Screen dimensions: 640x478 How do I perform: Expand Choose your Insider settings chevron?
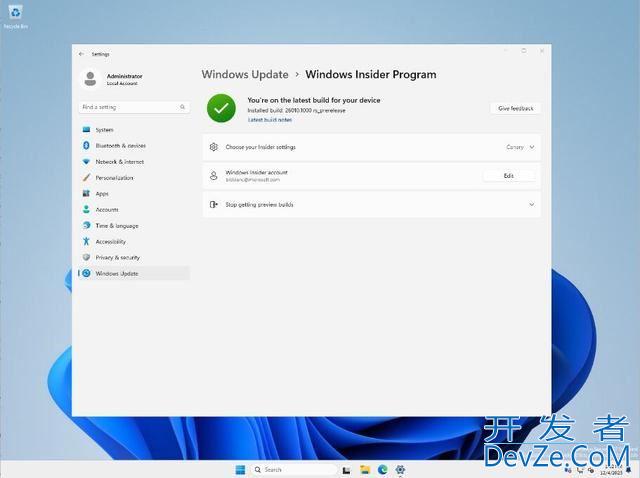click(532, 147)
